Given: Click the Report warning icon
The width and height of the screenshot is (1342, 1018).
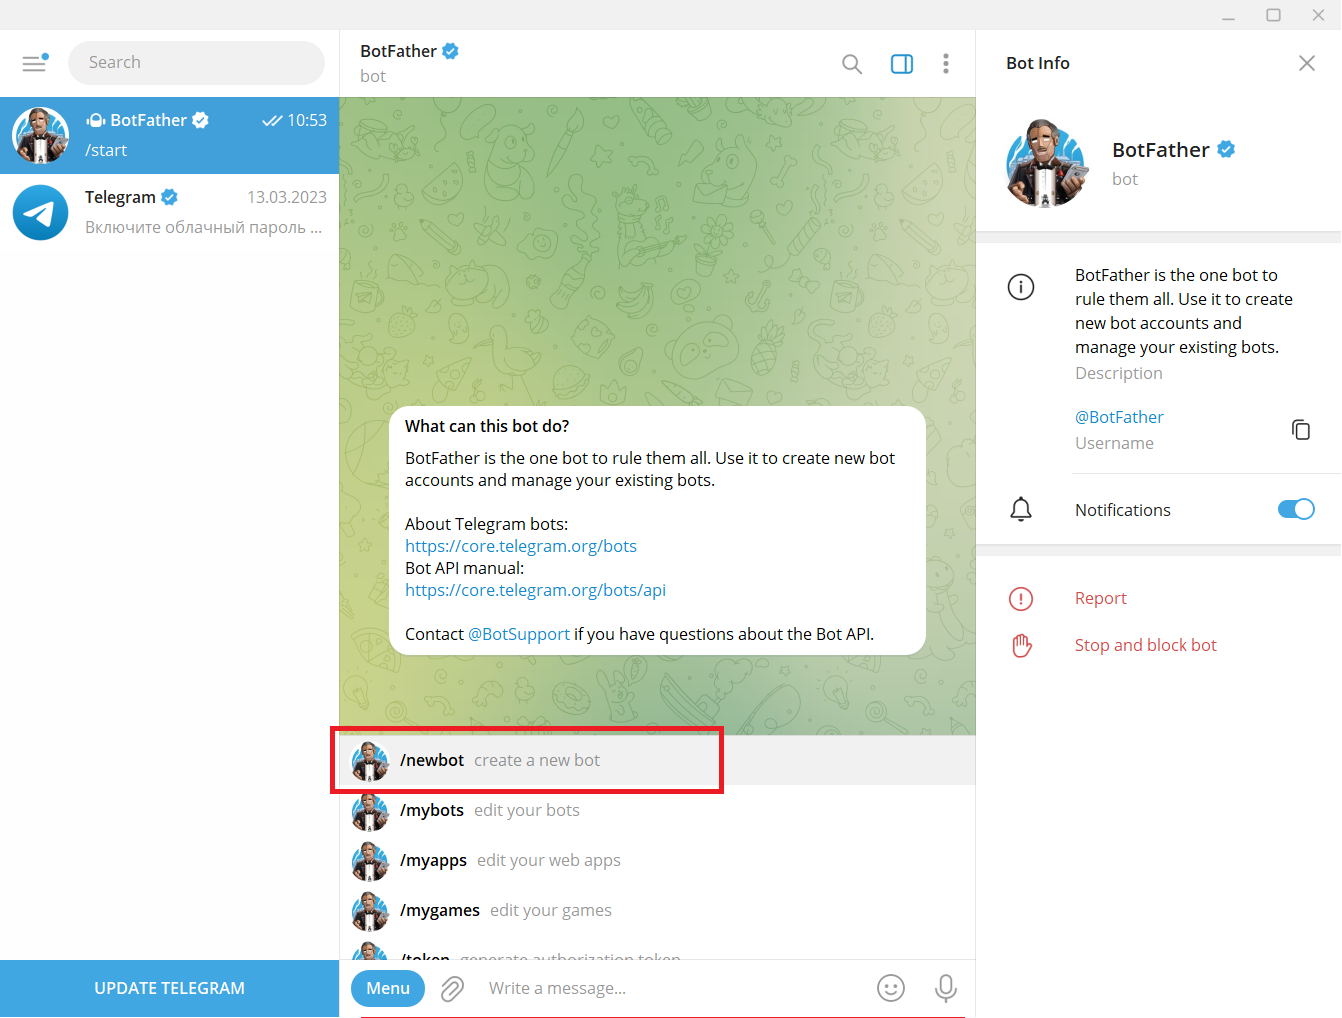Looking at the screenshot, I should pos(1021,599).
